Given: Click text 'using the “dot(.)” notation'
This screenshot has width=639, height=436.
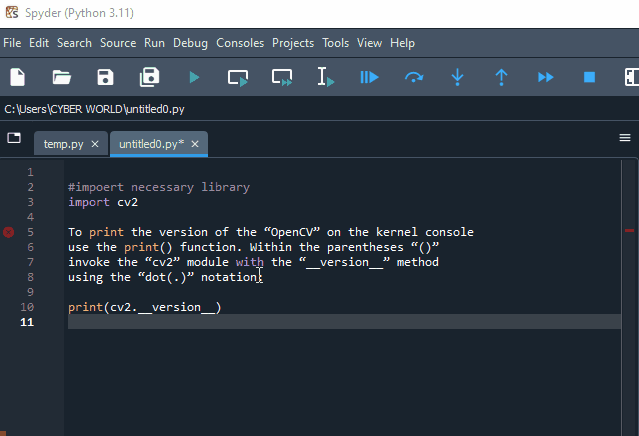Looking at the screenshot, I should [163, 277].
